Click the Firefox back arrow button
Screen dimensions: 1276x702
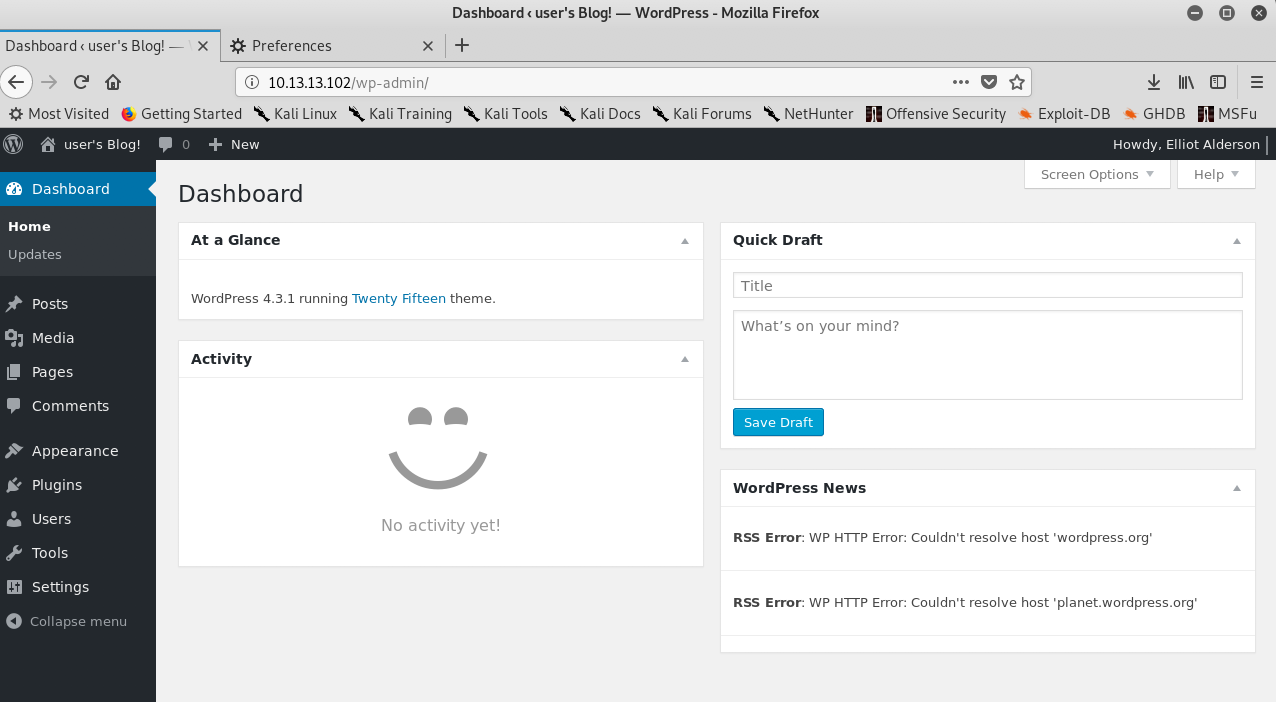(17, 82)
